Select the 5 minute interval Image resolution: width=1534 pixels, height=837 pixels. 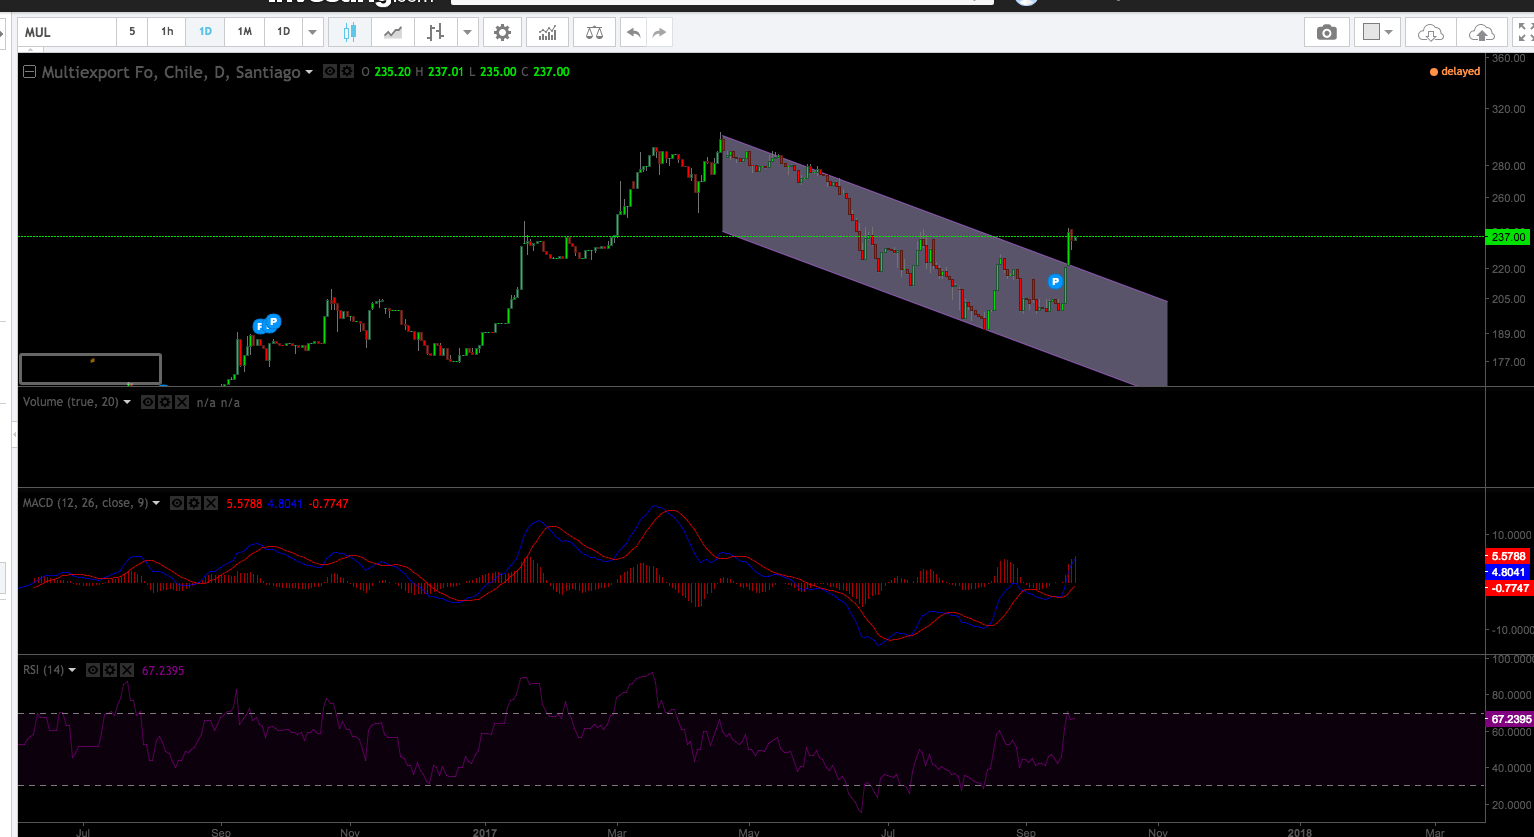click(132, 32)
